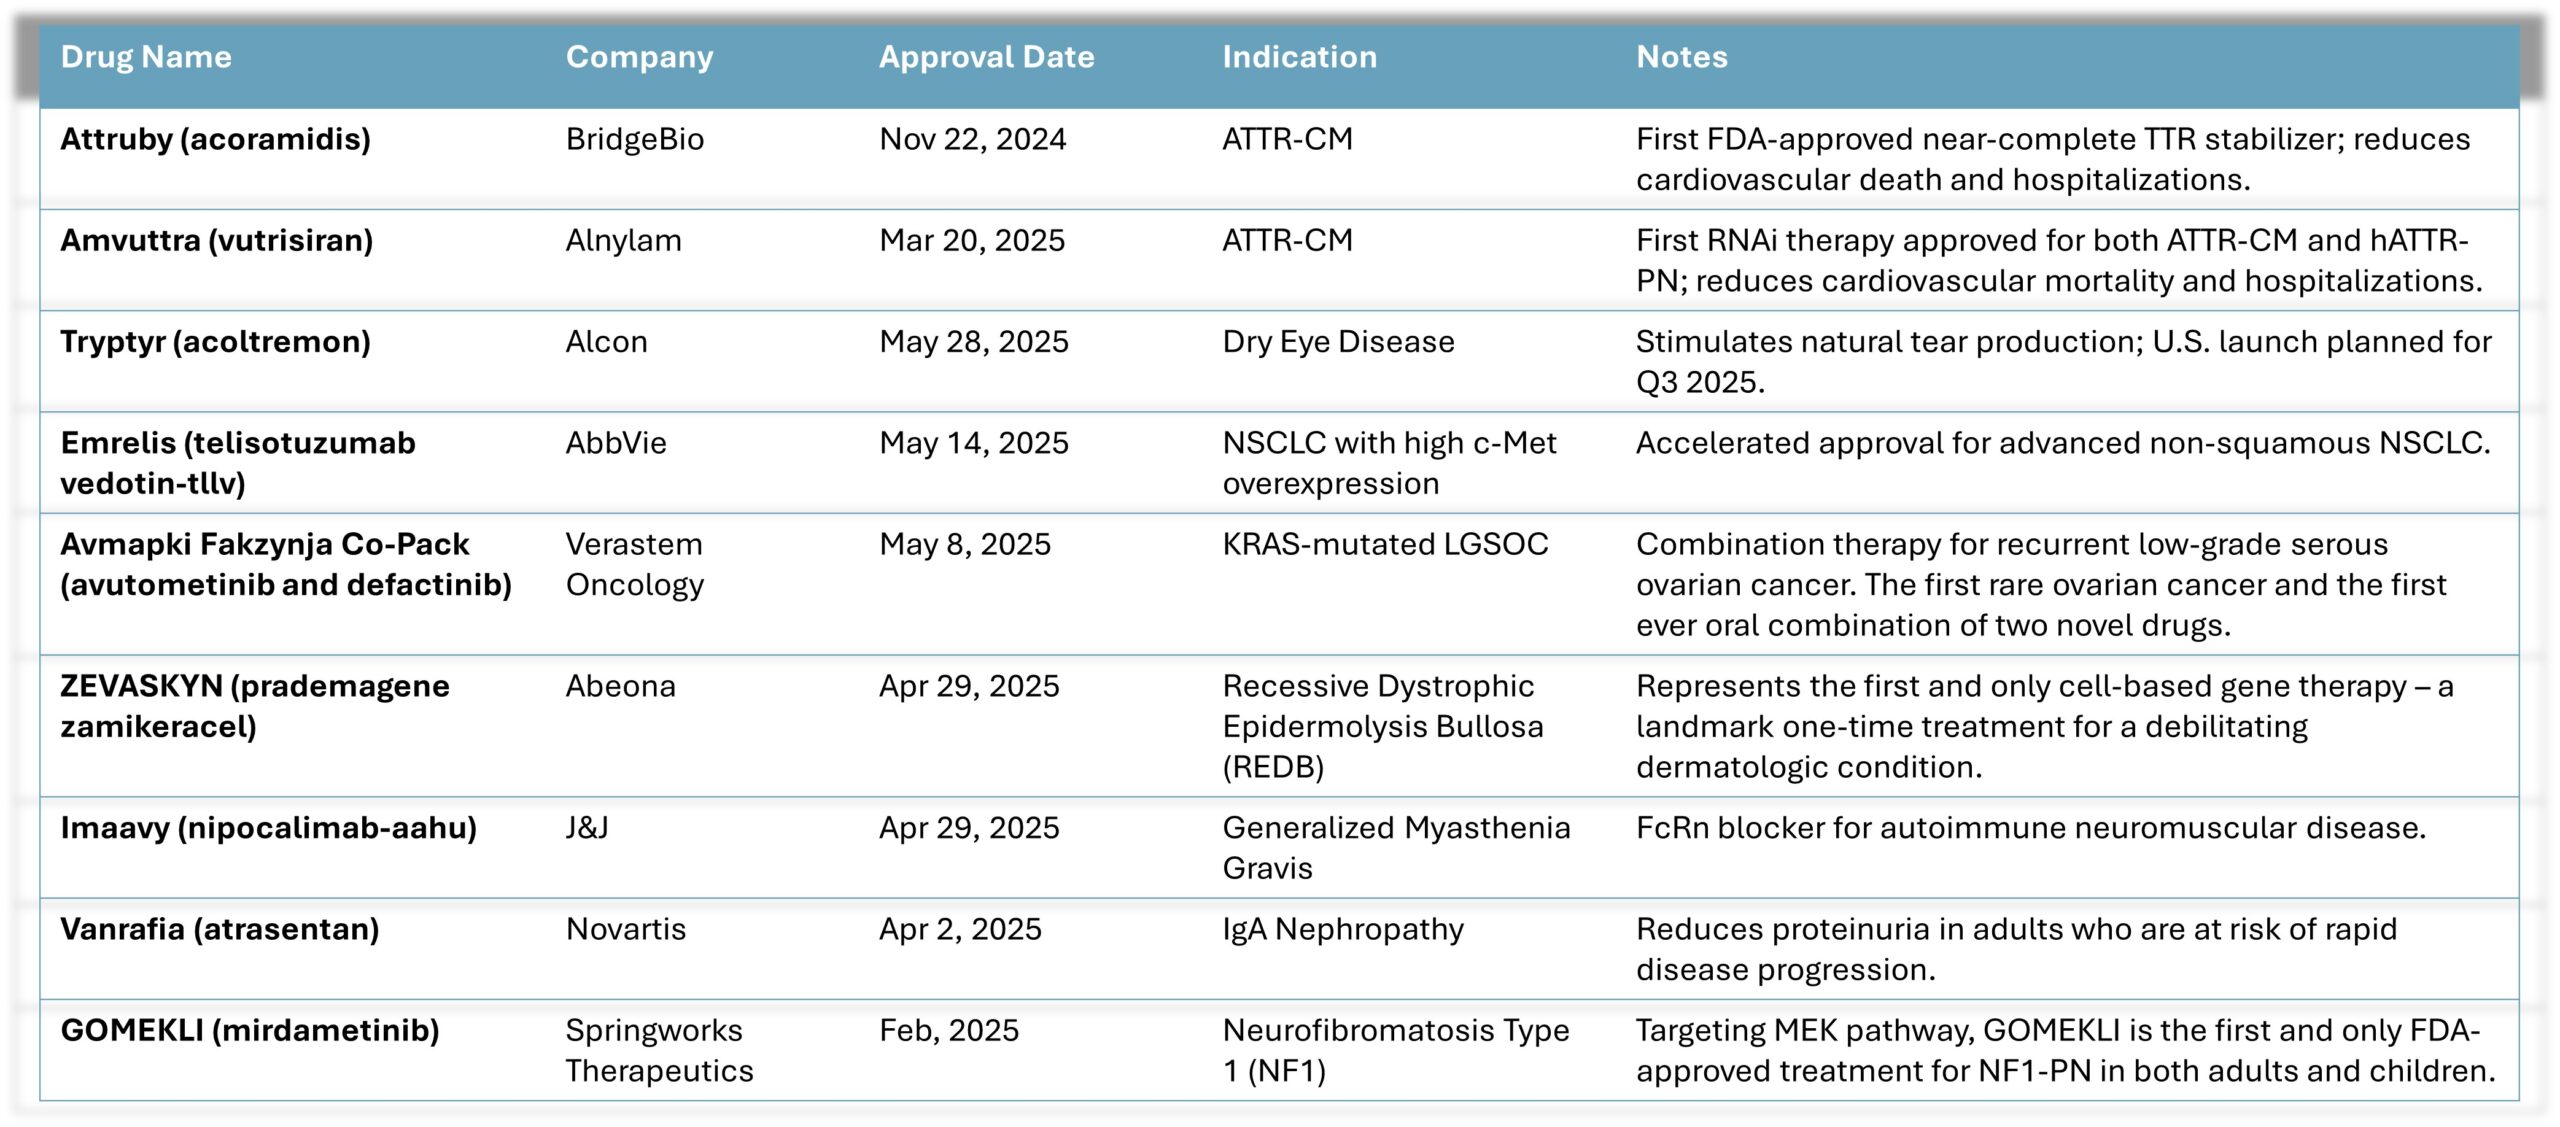The image size is (2560, 1127).
Task: Click the Springworks Therapeutics company cell
Action: pyautogui.click(x=659, y=1051)
